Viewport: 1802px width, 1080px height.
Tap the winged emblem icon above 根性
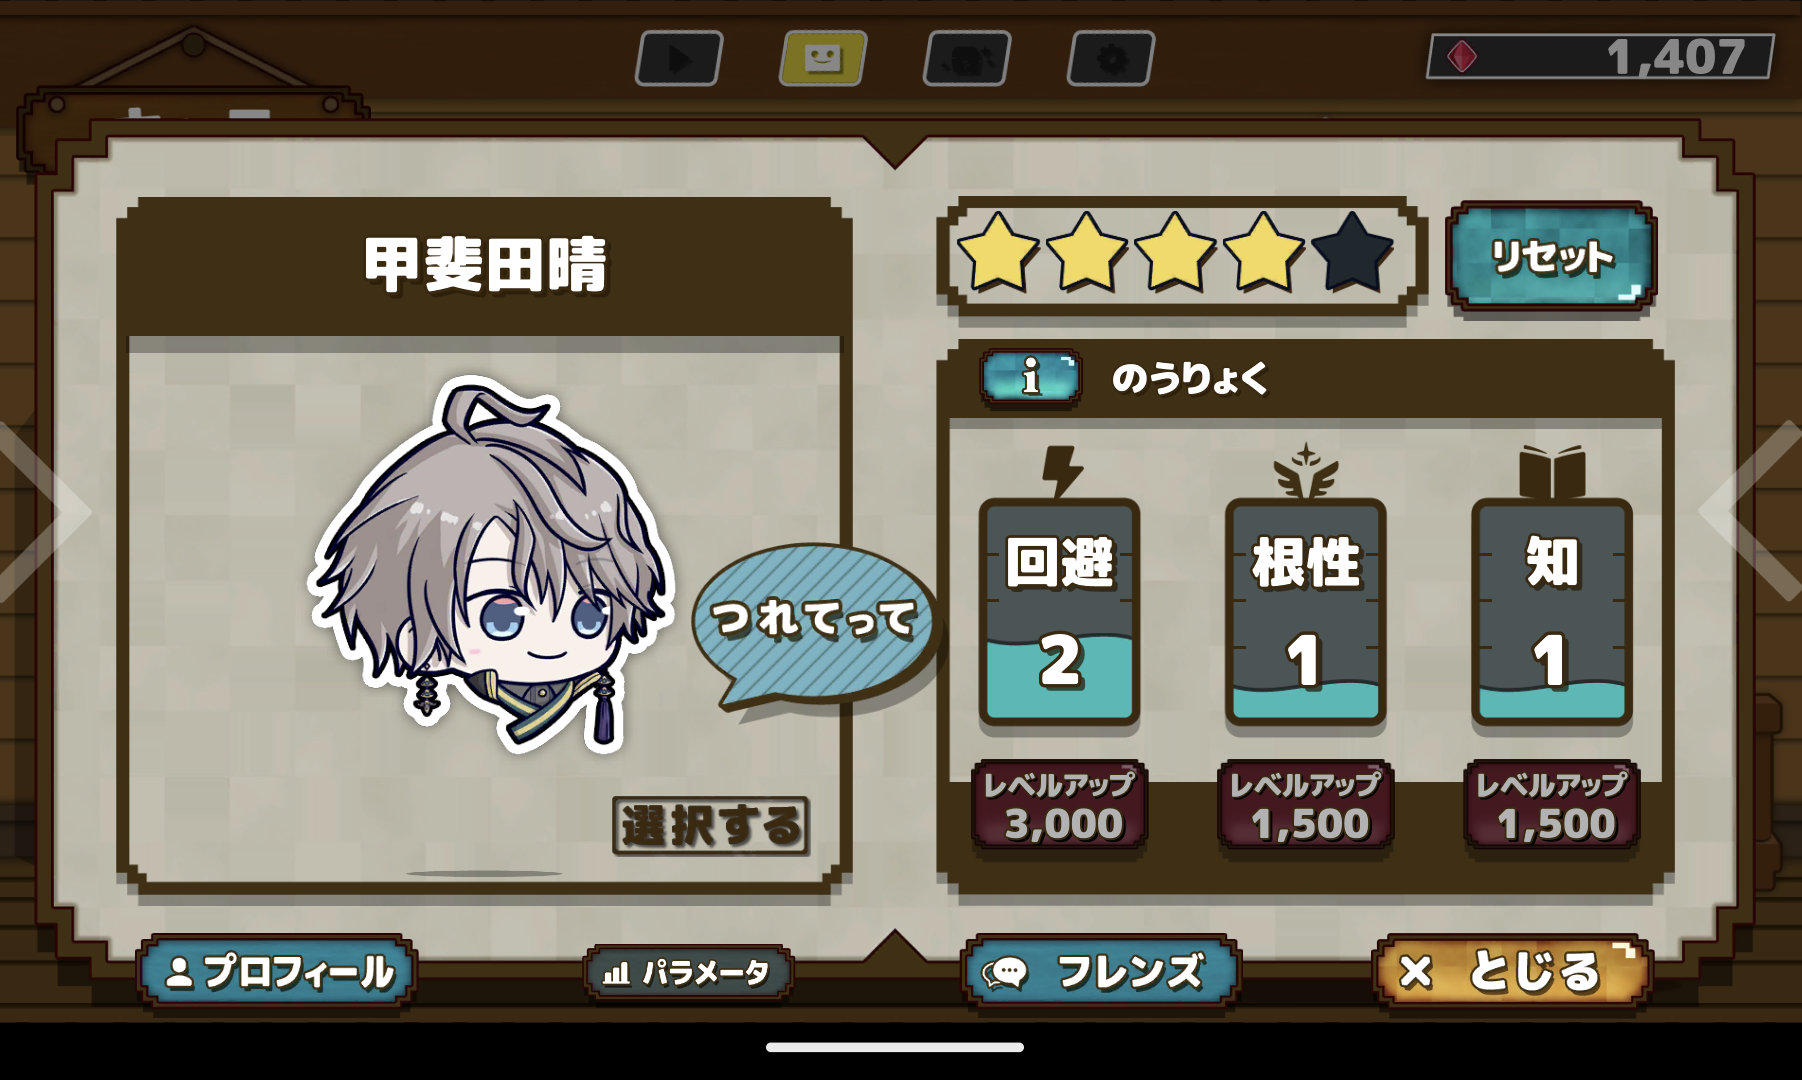pos(1305,470)
